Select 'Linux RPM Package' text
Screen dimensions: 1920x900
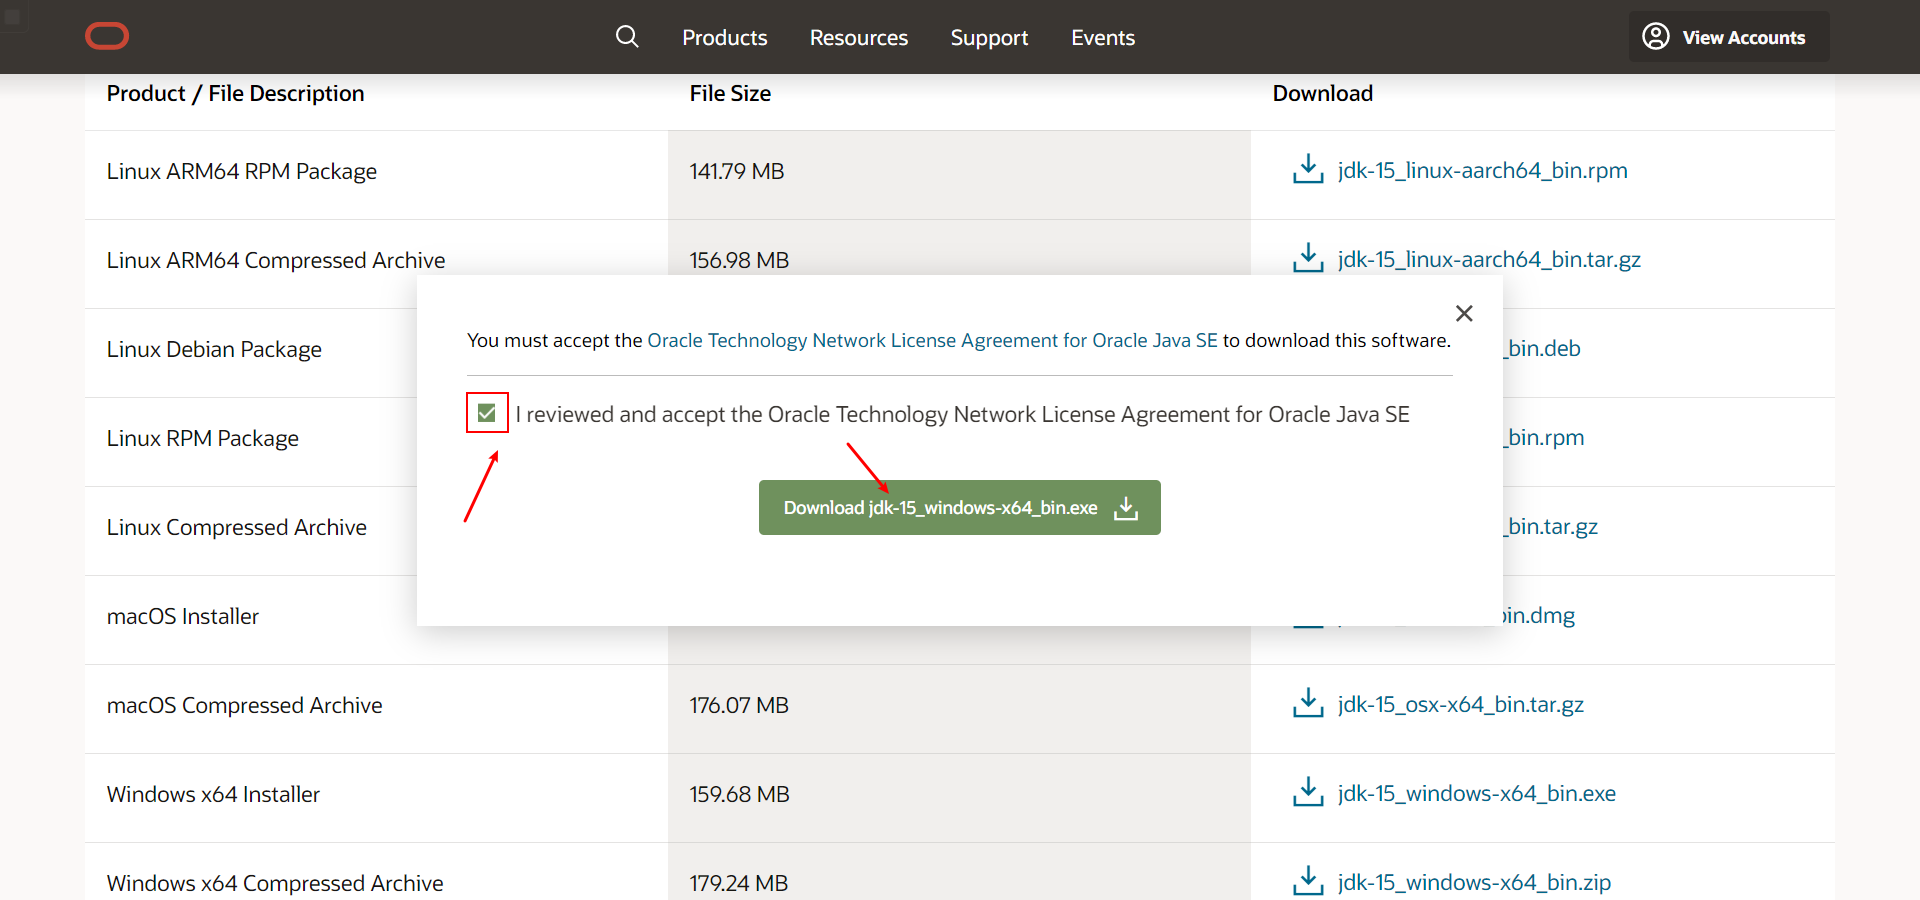[203, 438]
